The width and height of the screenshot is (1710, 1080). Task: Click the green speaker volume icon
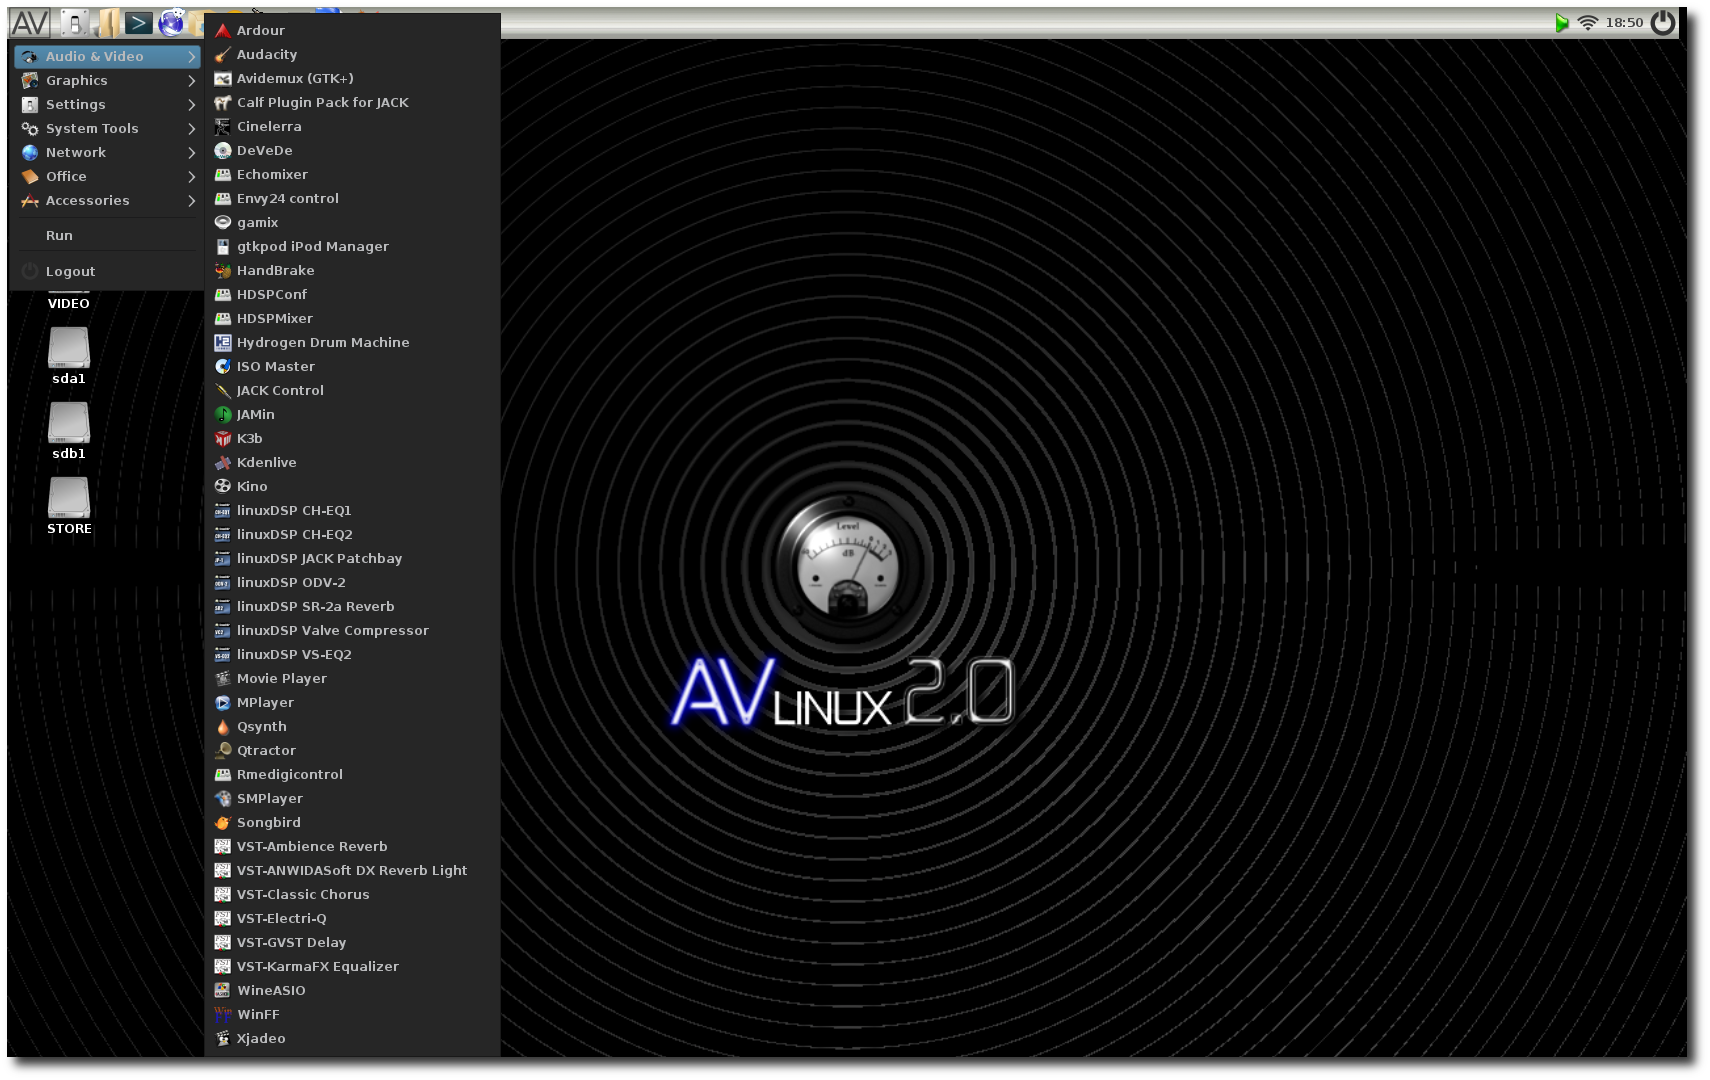click(1561, 23)
